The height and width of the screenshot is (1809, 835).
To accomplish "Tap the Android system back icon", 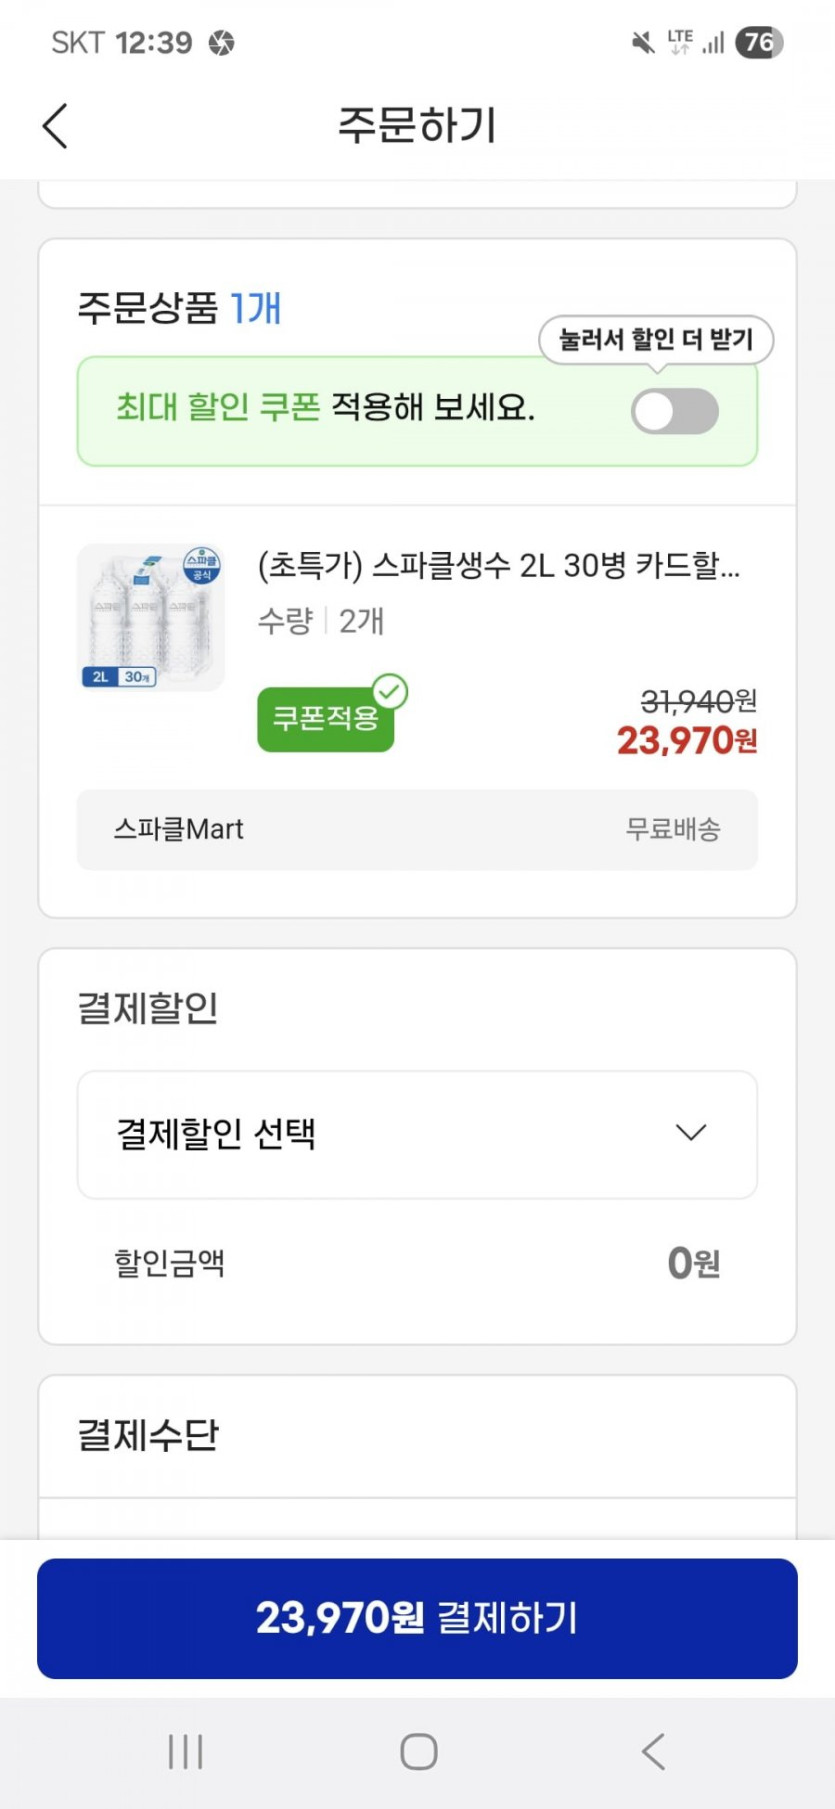I will (653, 1751).
